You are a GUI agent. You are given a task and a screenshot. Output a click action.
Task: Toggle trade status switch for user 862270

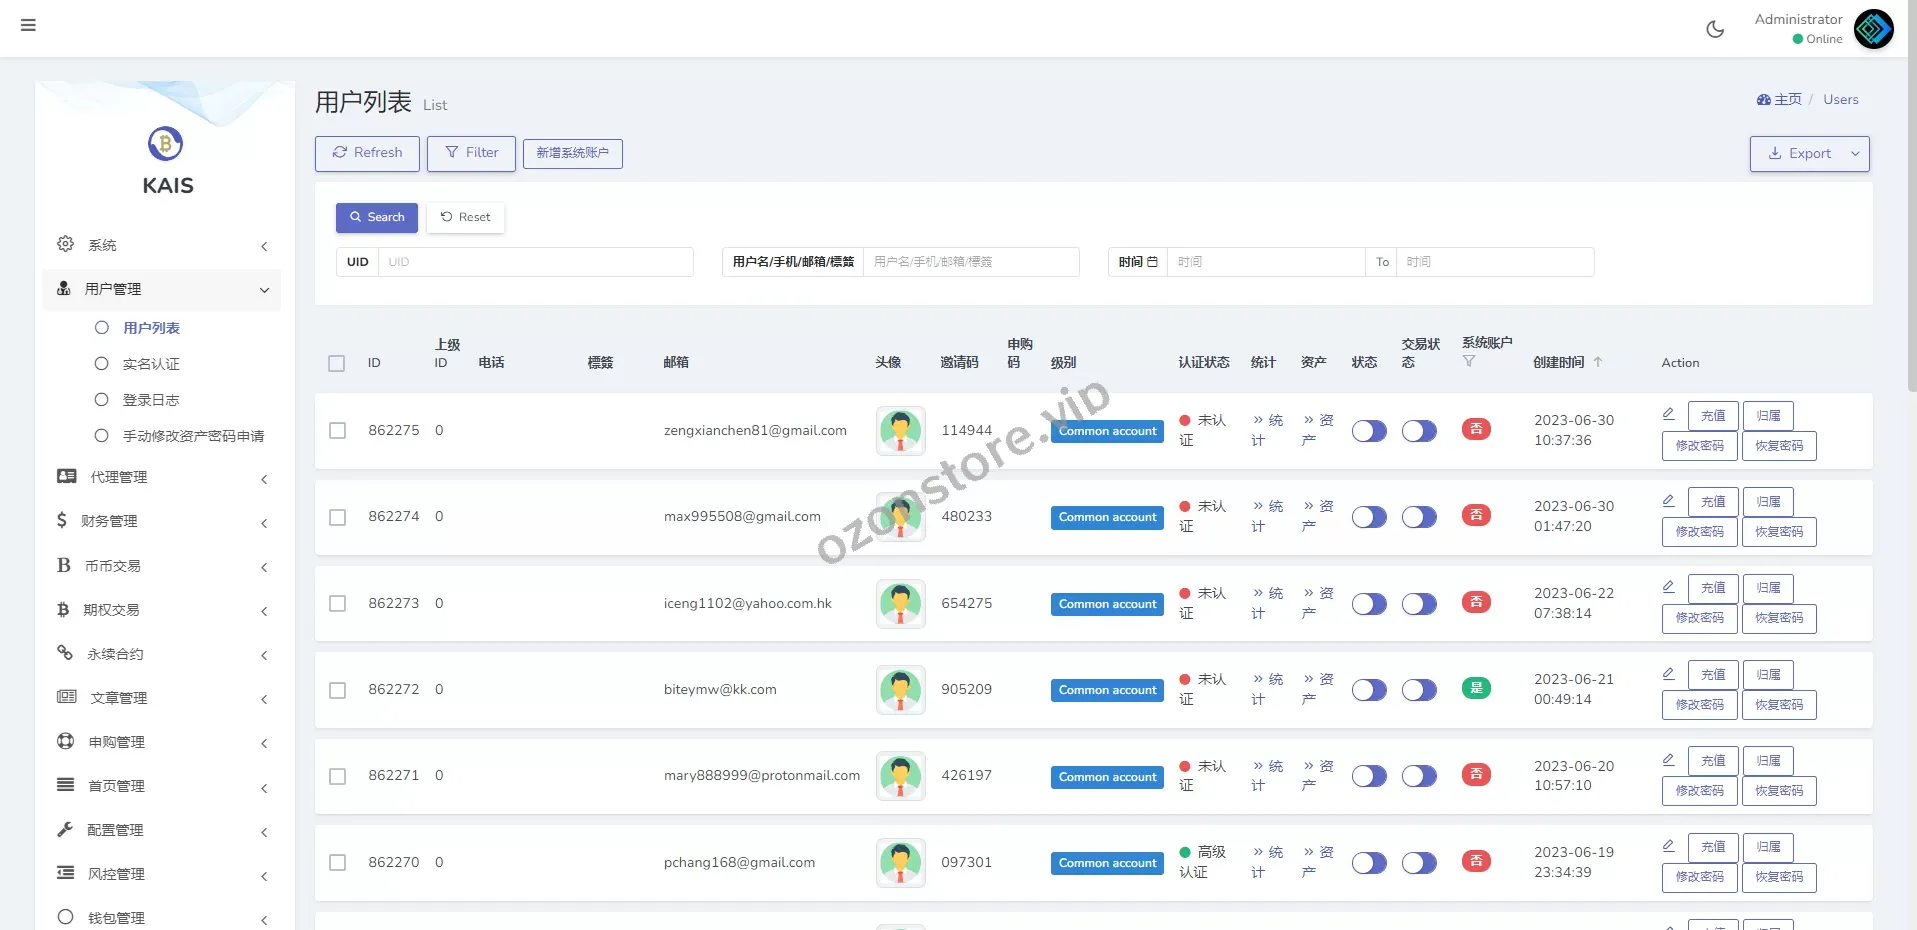coord(1418,863)
